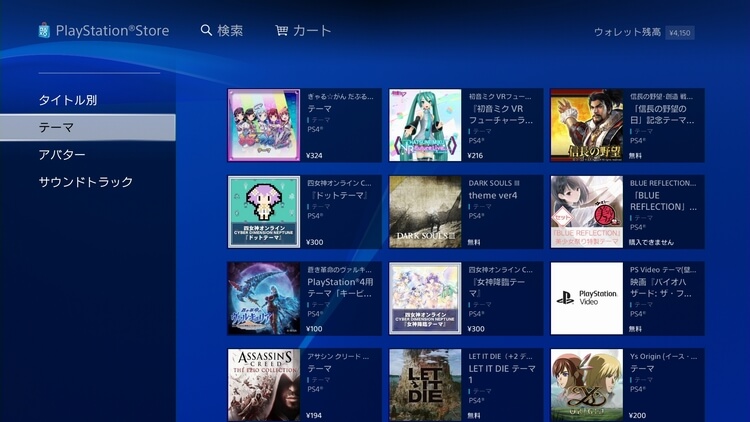Select サウンドトラック in the sidebar

pos(86,182)
